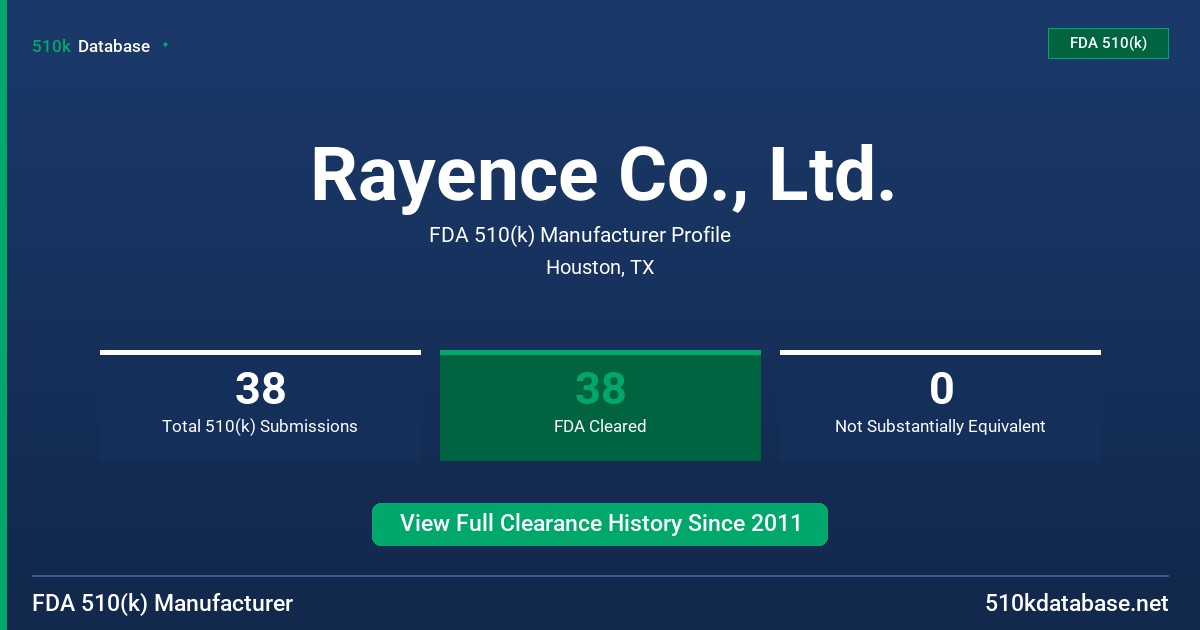Click FDA 510(k) Manufacturer Profile subtitle
The width and height of the screenshot is (1200, 630).
click(580, 235)
